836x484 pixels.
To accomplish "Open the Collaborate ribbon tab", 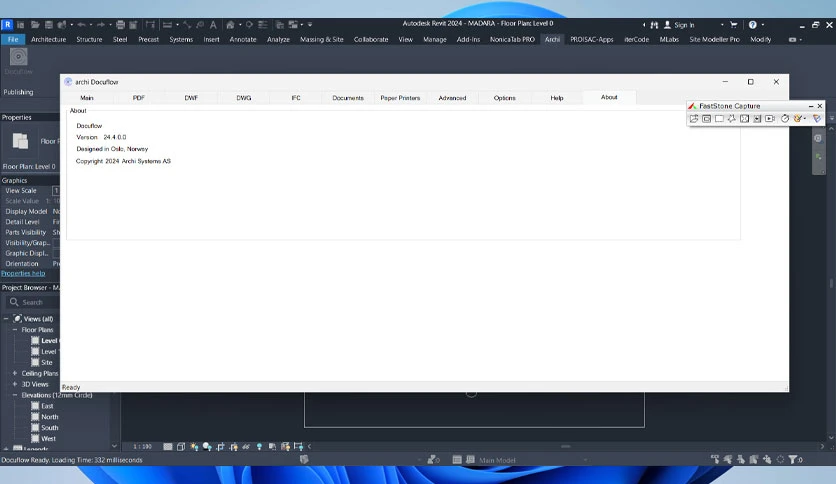I will tap(371, 39).
